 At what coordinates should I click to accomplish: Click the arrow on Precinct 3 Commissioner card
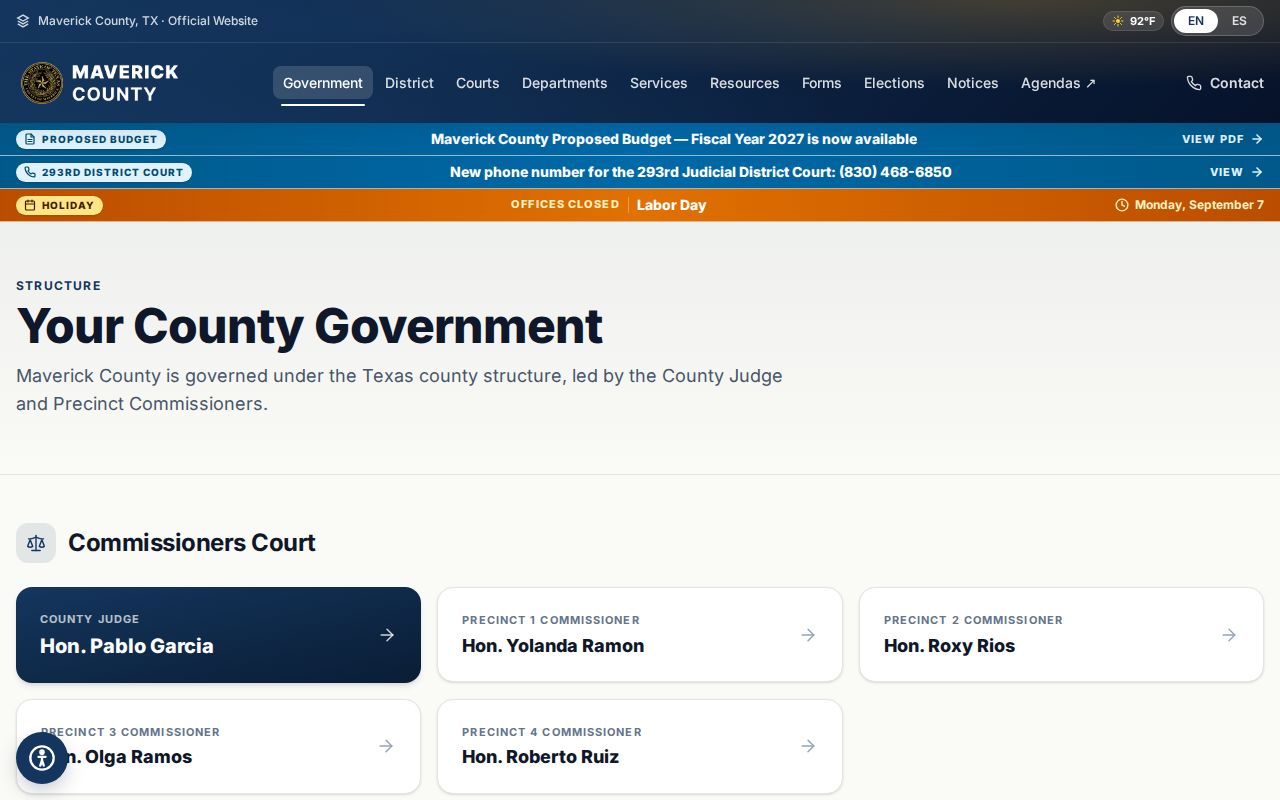coord(386,746)
